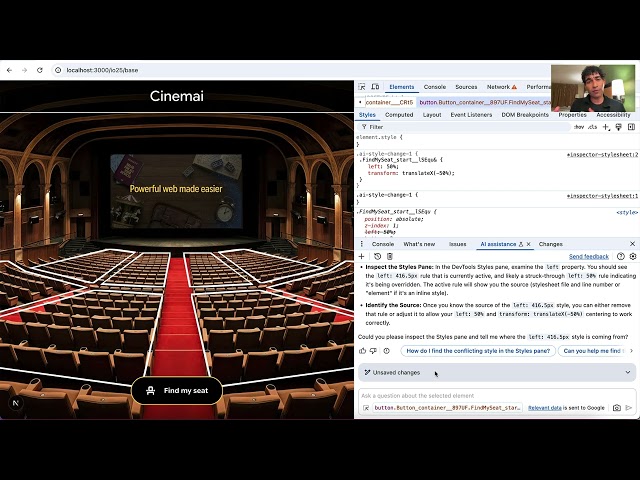Select the AI assistance drawer tab
Image resolution: width=640 pixels, height=480 pixels.
point(498,244)
